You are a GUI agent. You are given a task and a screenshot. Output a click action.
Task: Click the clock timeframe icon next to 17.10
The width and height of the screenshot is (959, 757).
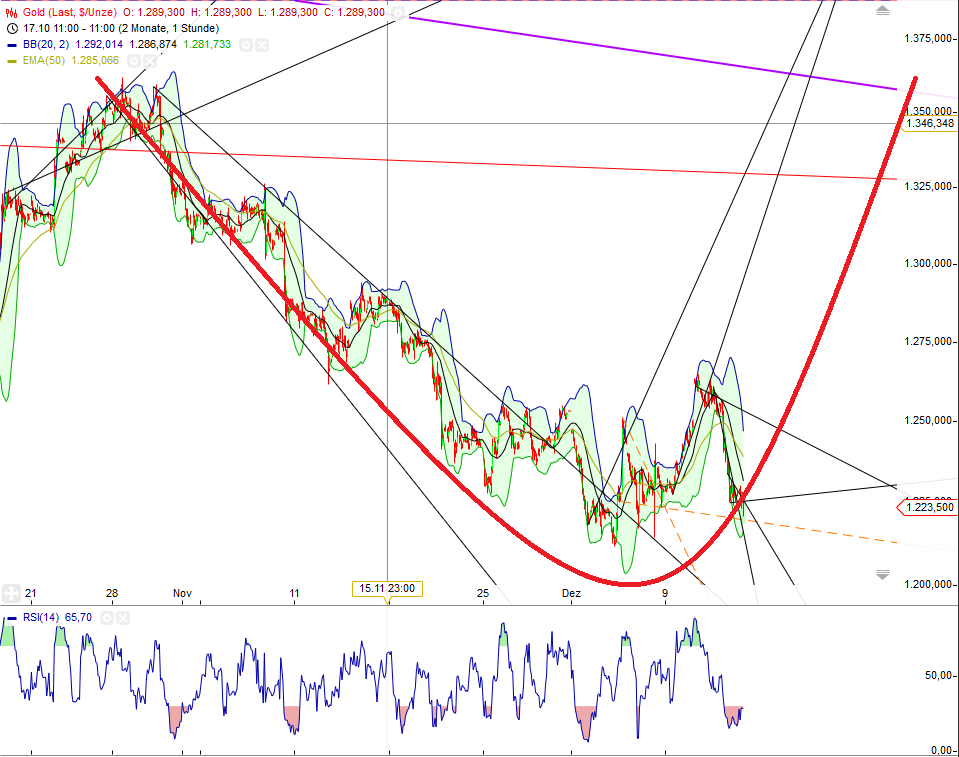pos(11,27)
